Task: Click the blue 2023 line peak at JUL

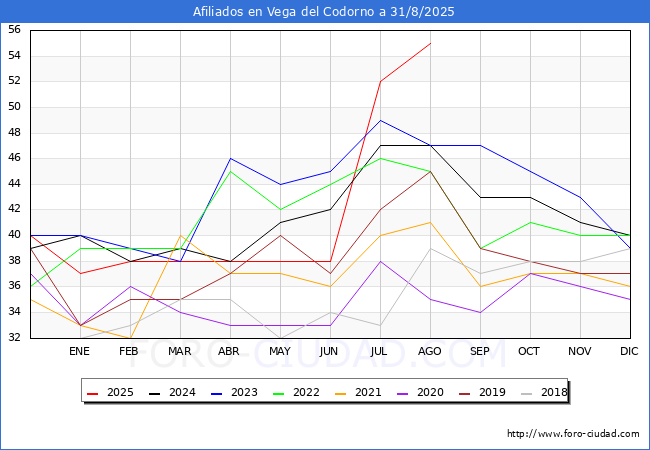Action: (x=381, y=120)
